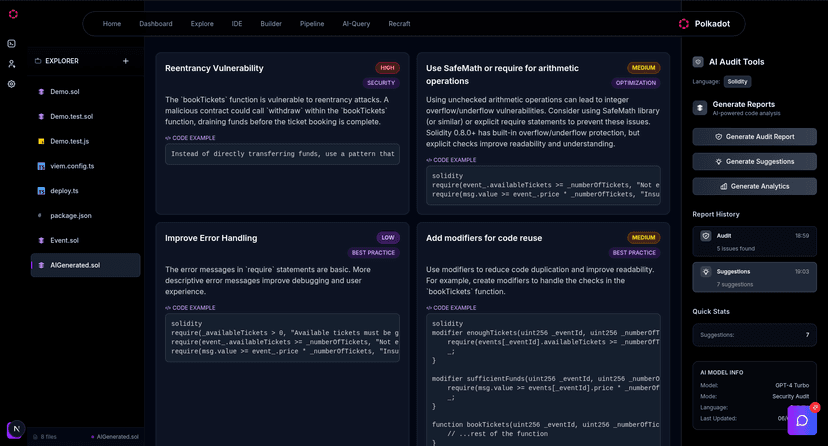The image size is (828, 446).
Task: Open the Pipeline tab
Action: (312, 24)
